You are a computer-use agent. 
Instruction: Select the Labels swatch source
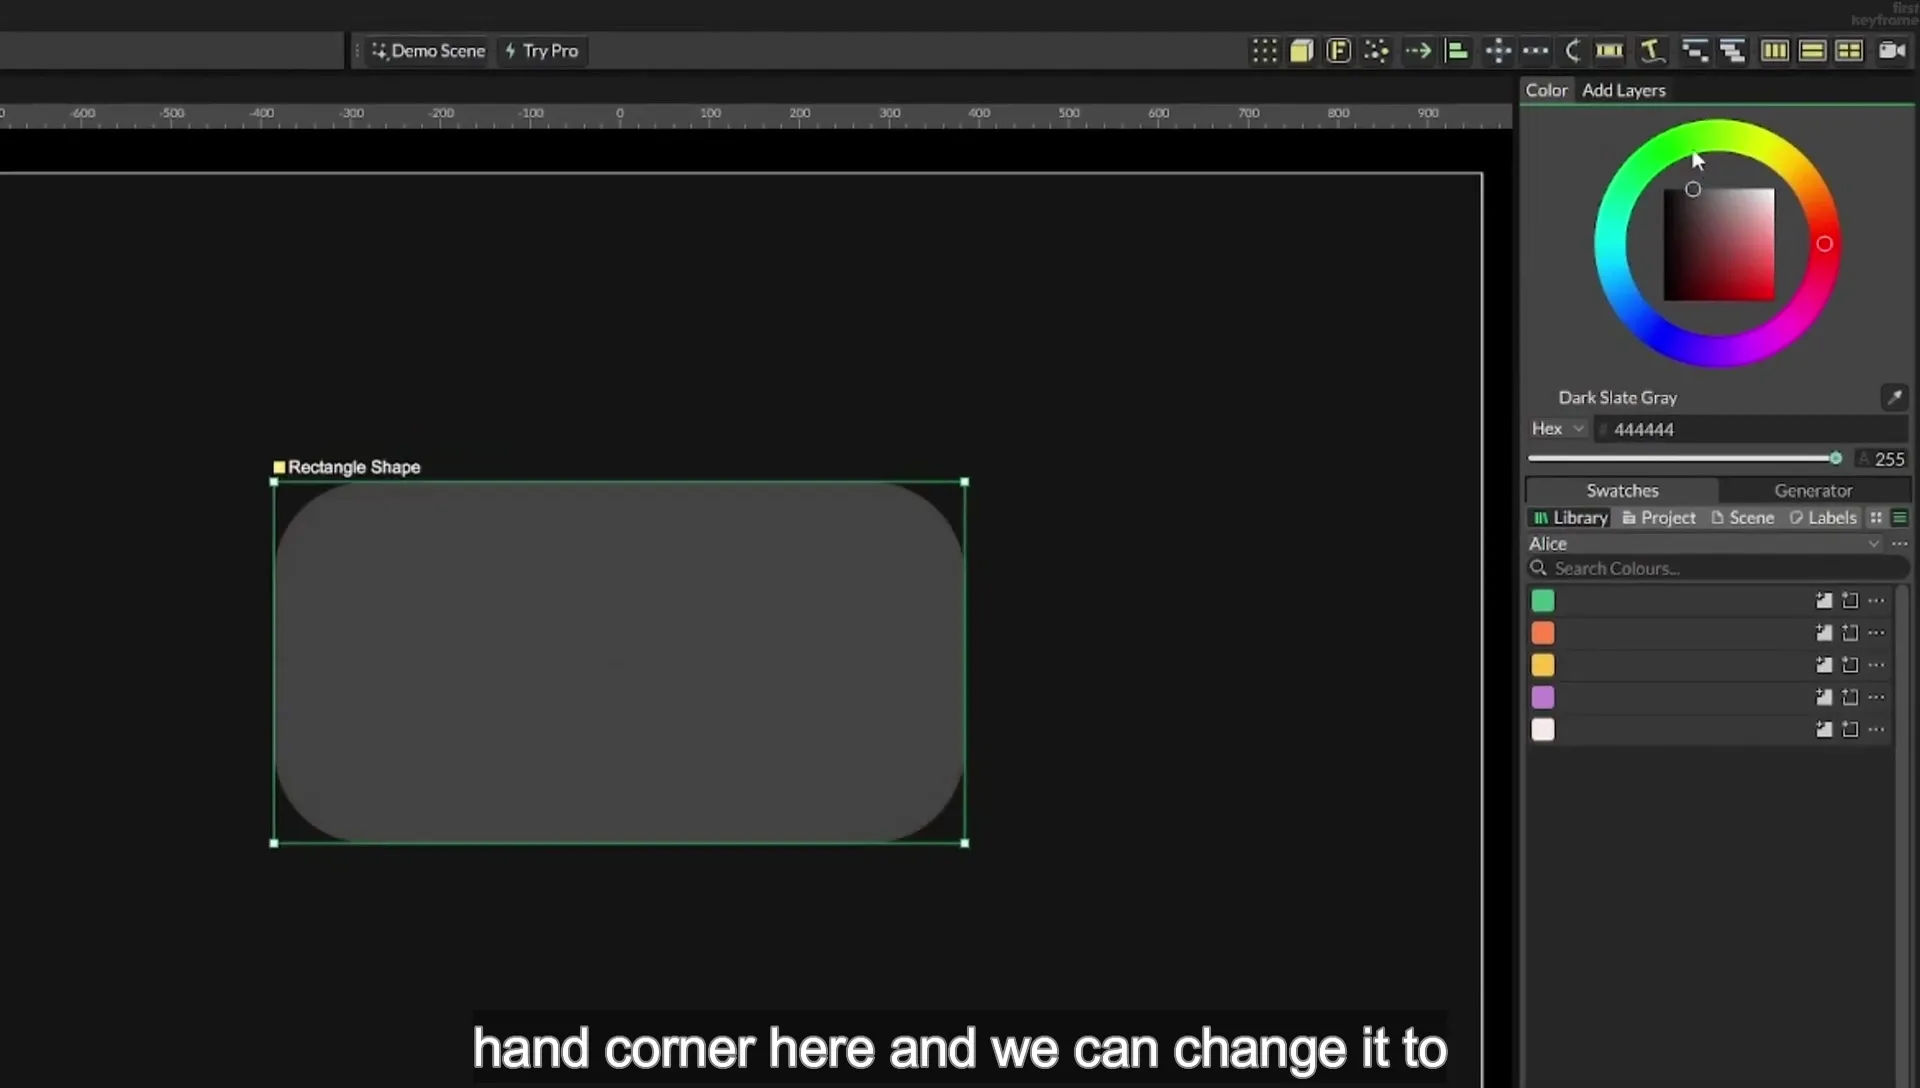(1823, 517)
